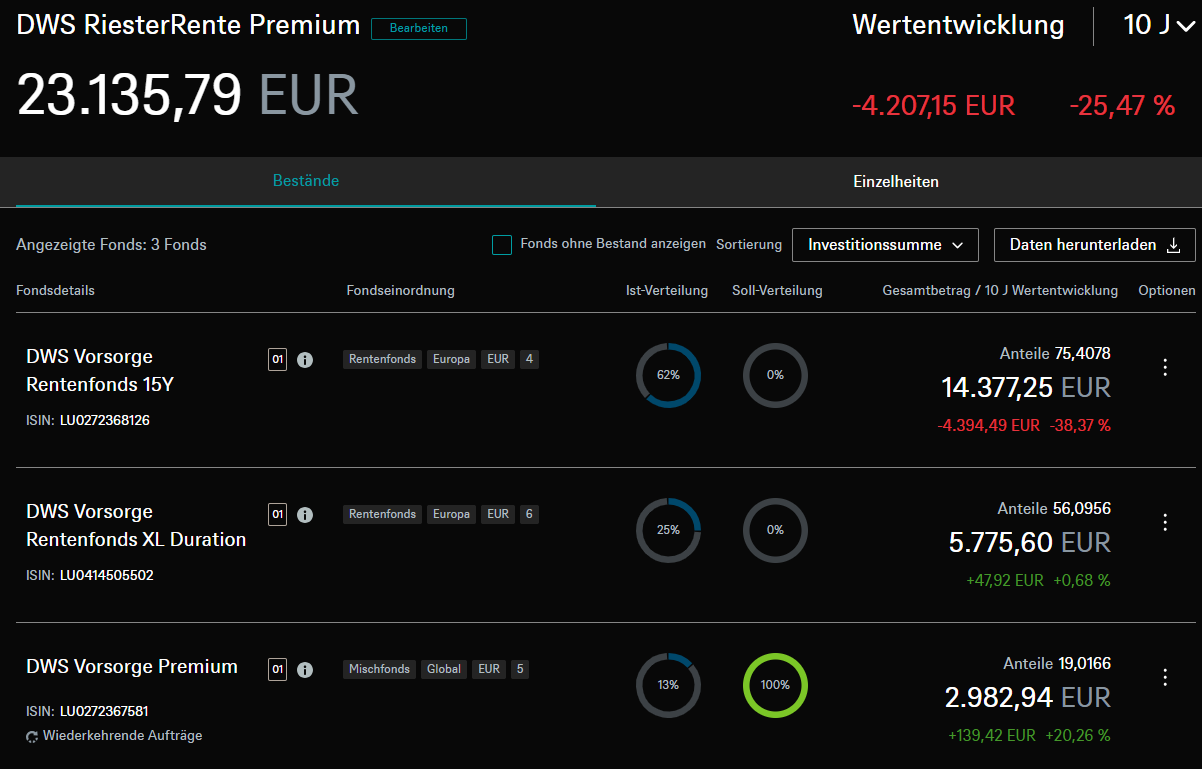The height and width of the screenshot is (769, 1202).
Task: Click the 01 badge beside Rentenfonds 15Y
Action: (x=277, y=360)
